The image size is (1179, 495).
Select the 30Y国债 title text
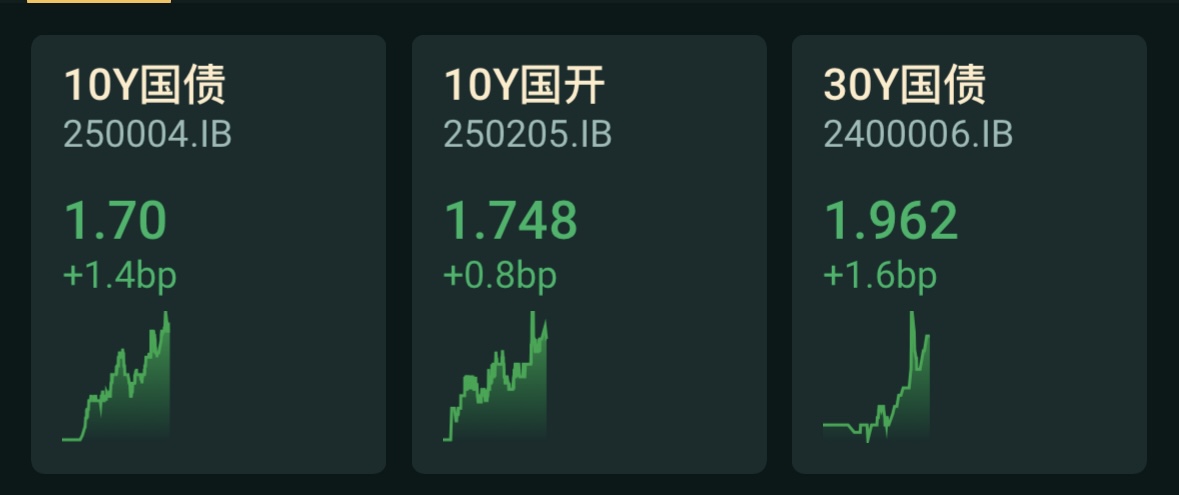[x=905, y=85]
